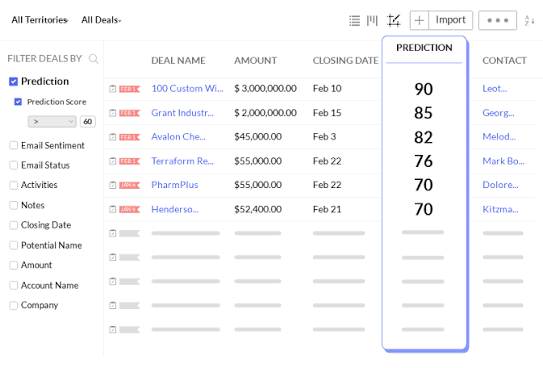The width and height of the screenshot is (543, 368).
Task: Open the Grant Industr... deal
Action: tap(182, 113)
